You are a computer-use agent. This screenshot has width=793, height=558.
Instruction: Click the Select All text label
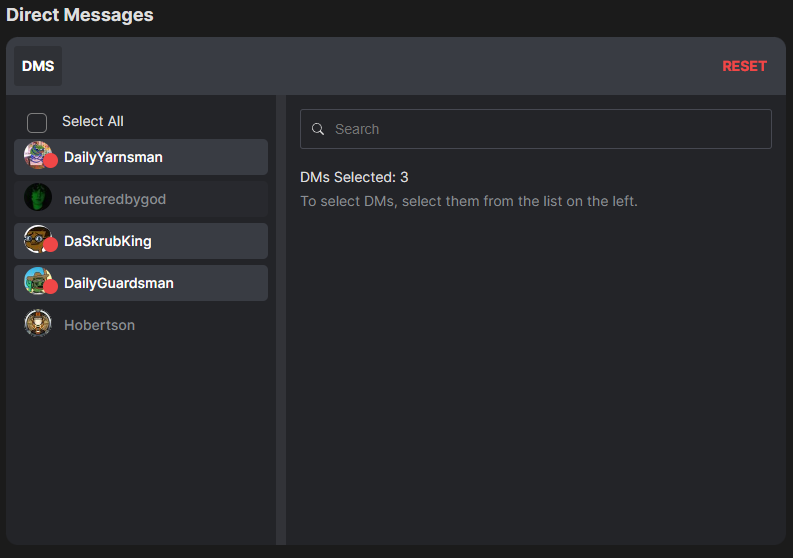point(93,121)
